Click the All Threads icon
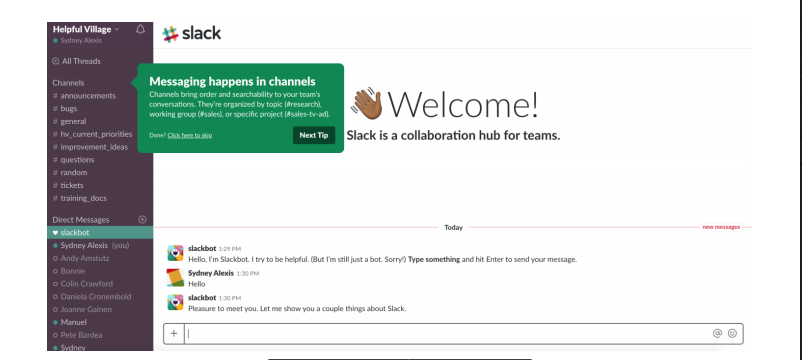 [56, 61]
